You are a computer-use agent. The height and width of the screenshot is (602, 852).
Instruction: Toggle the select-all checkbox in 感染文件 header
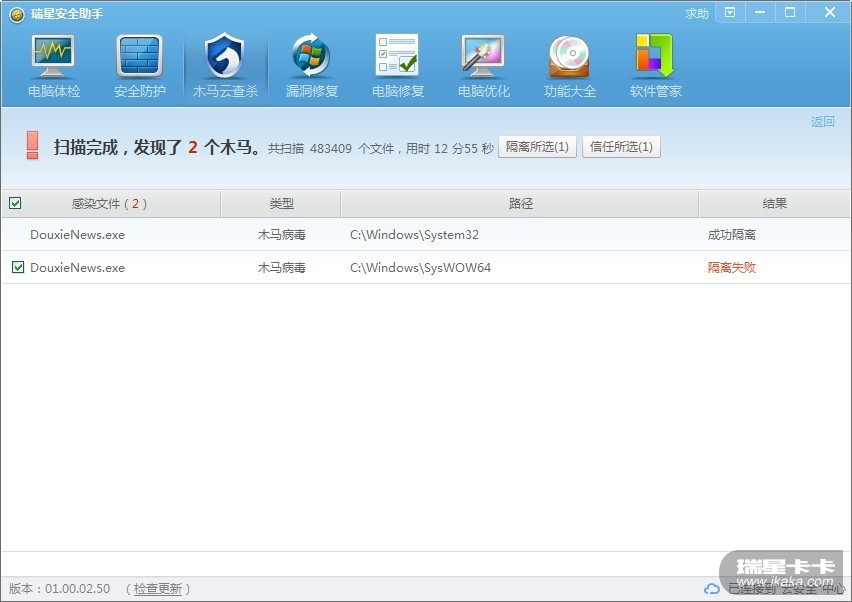point(15,203)
